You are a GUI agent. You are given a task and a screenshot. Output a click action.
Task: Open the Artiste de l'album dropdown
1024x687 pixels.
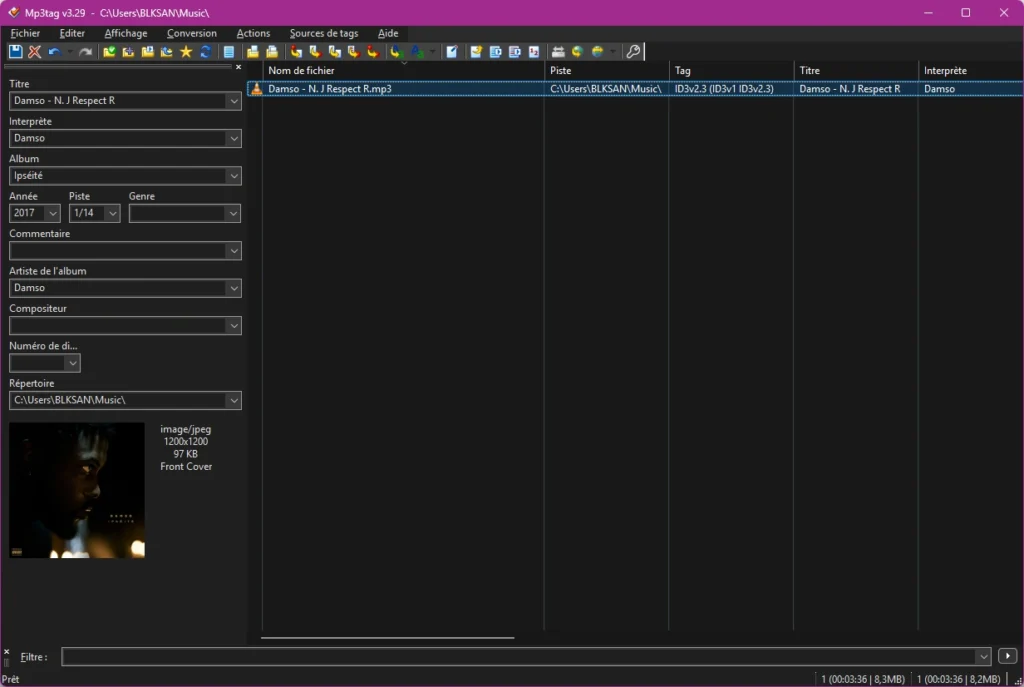(x=233, y=288)
